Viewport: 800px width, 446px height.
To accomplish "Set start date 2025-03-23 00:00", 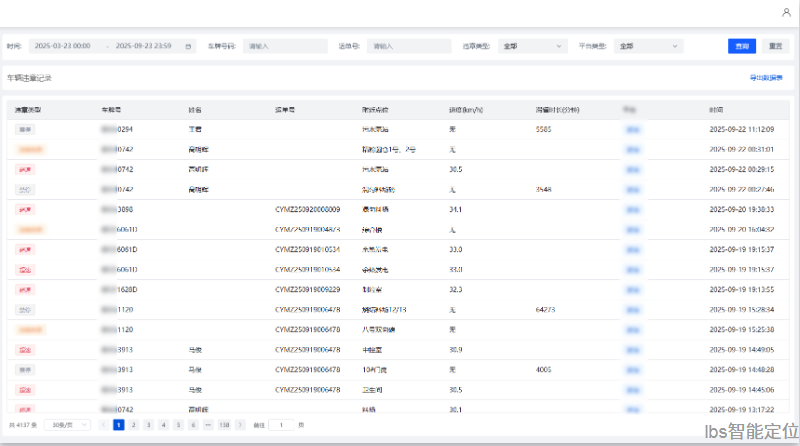I will (x=63, y=46).
